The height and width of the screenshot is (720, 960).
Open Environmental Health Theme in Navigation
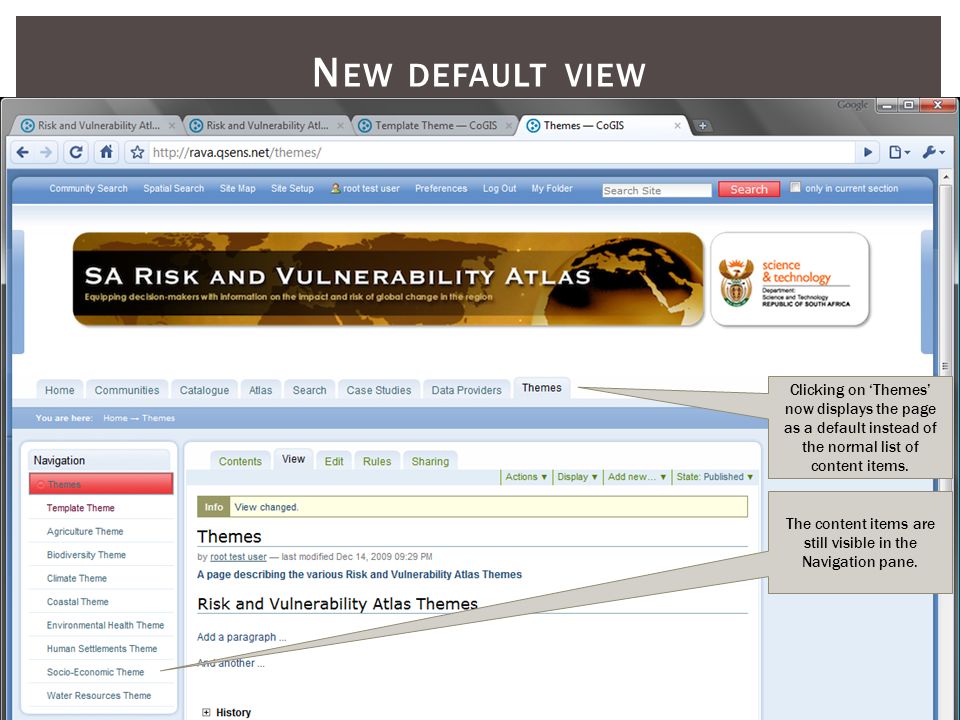tap(105, 625)
